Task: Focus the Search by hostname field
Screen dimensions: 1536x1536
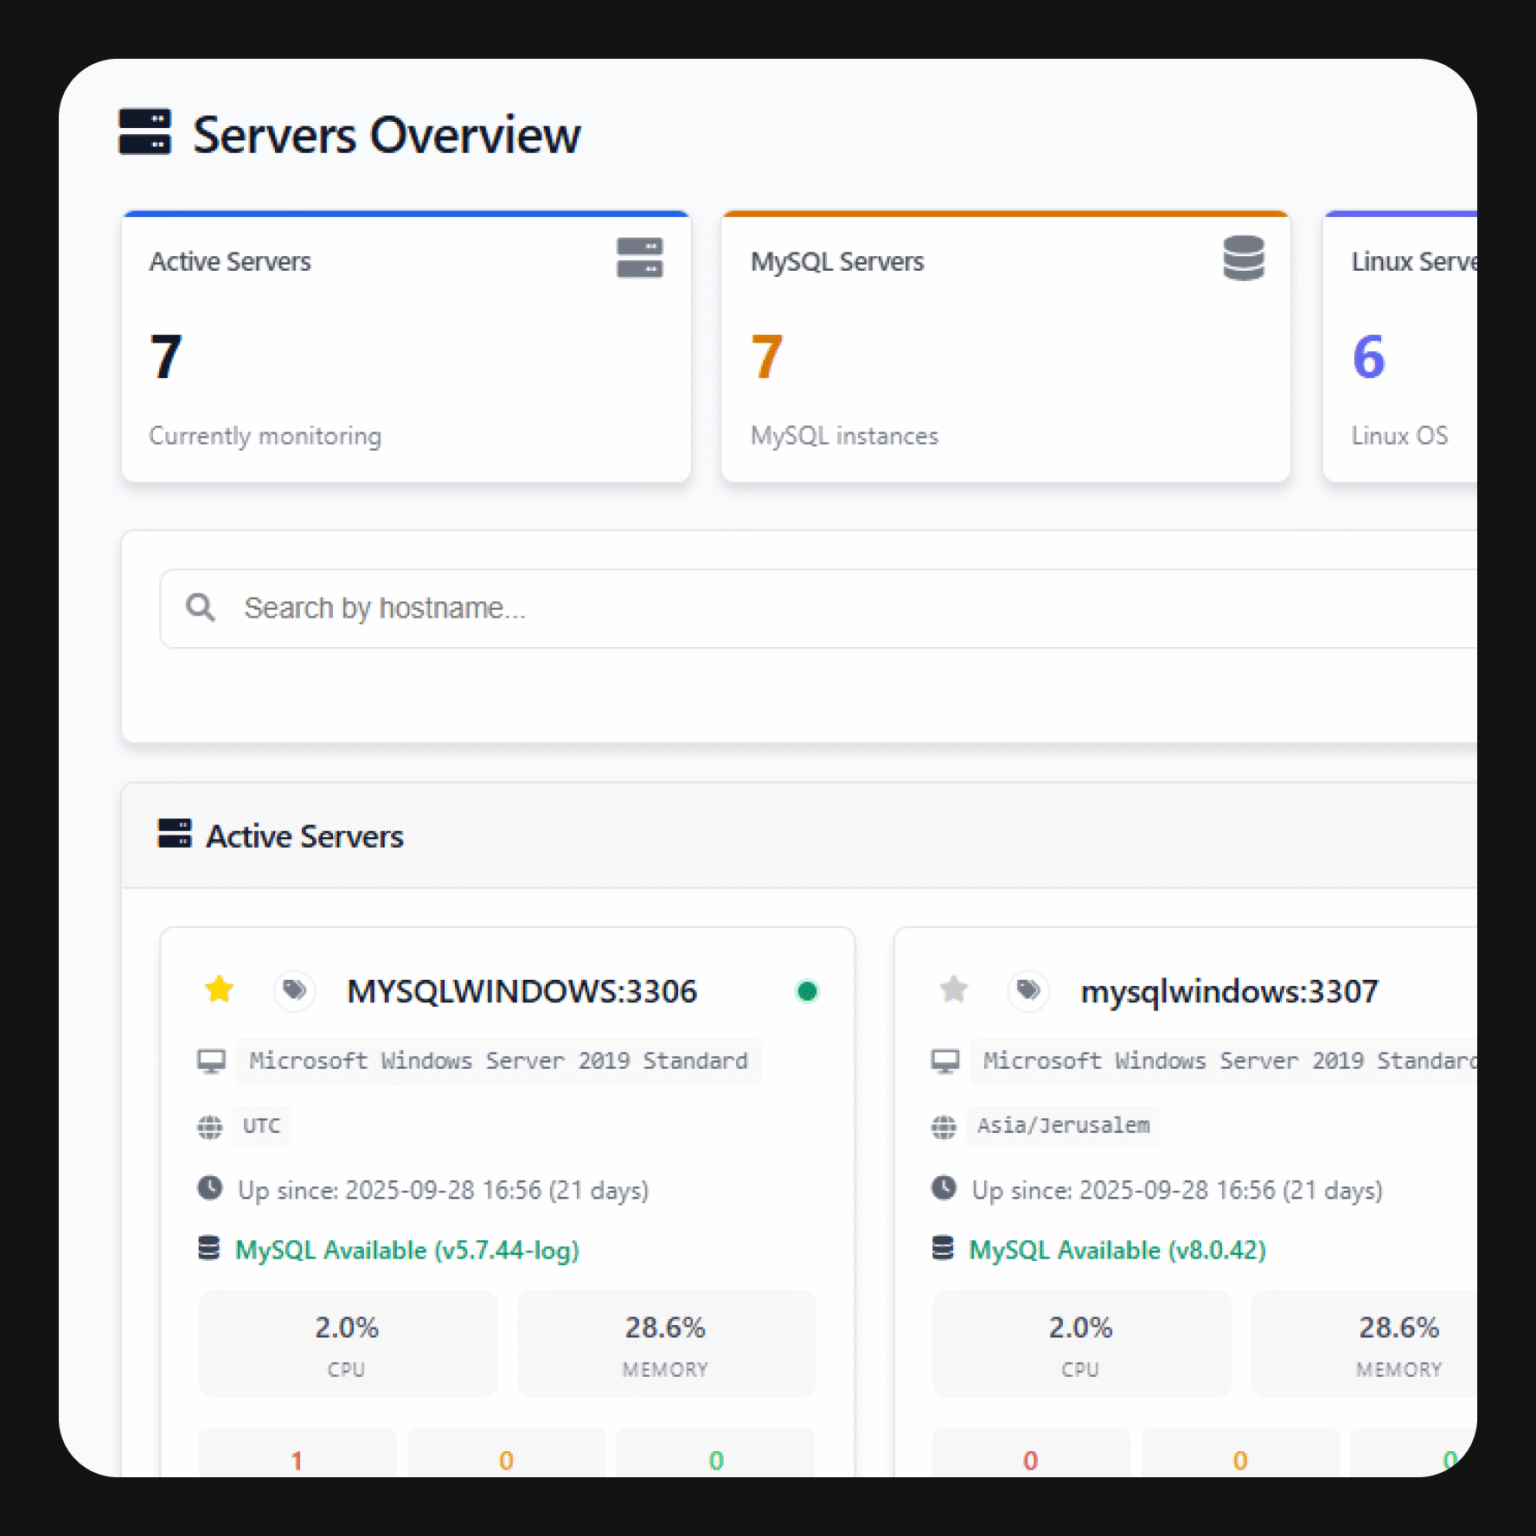Action: 818,608
